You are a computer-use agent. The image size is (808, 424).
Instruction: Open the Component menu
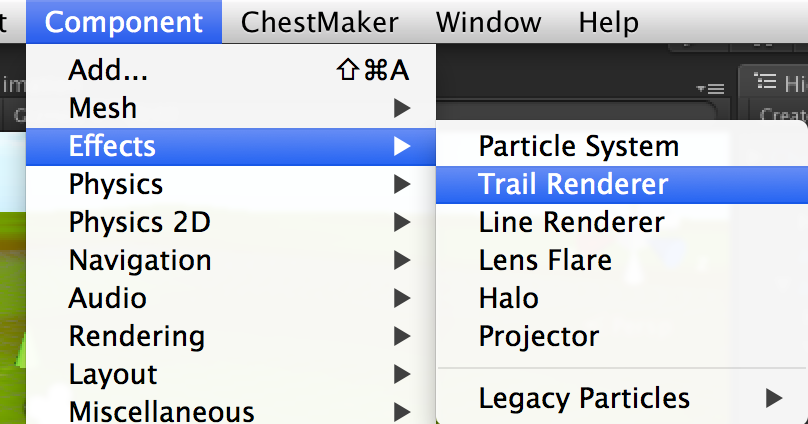tap(124, 22)
